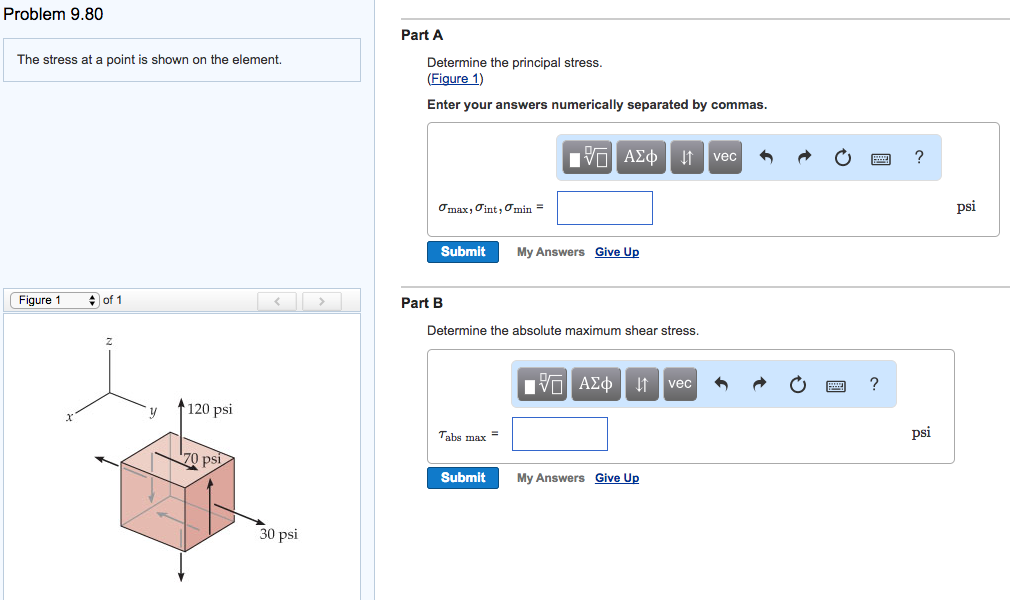The width and height of the screenshot is (1010, 600).
Task: Click Give Up link for Part B
Action: point(616,478)
